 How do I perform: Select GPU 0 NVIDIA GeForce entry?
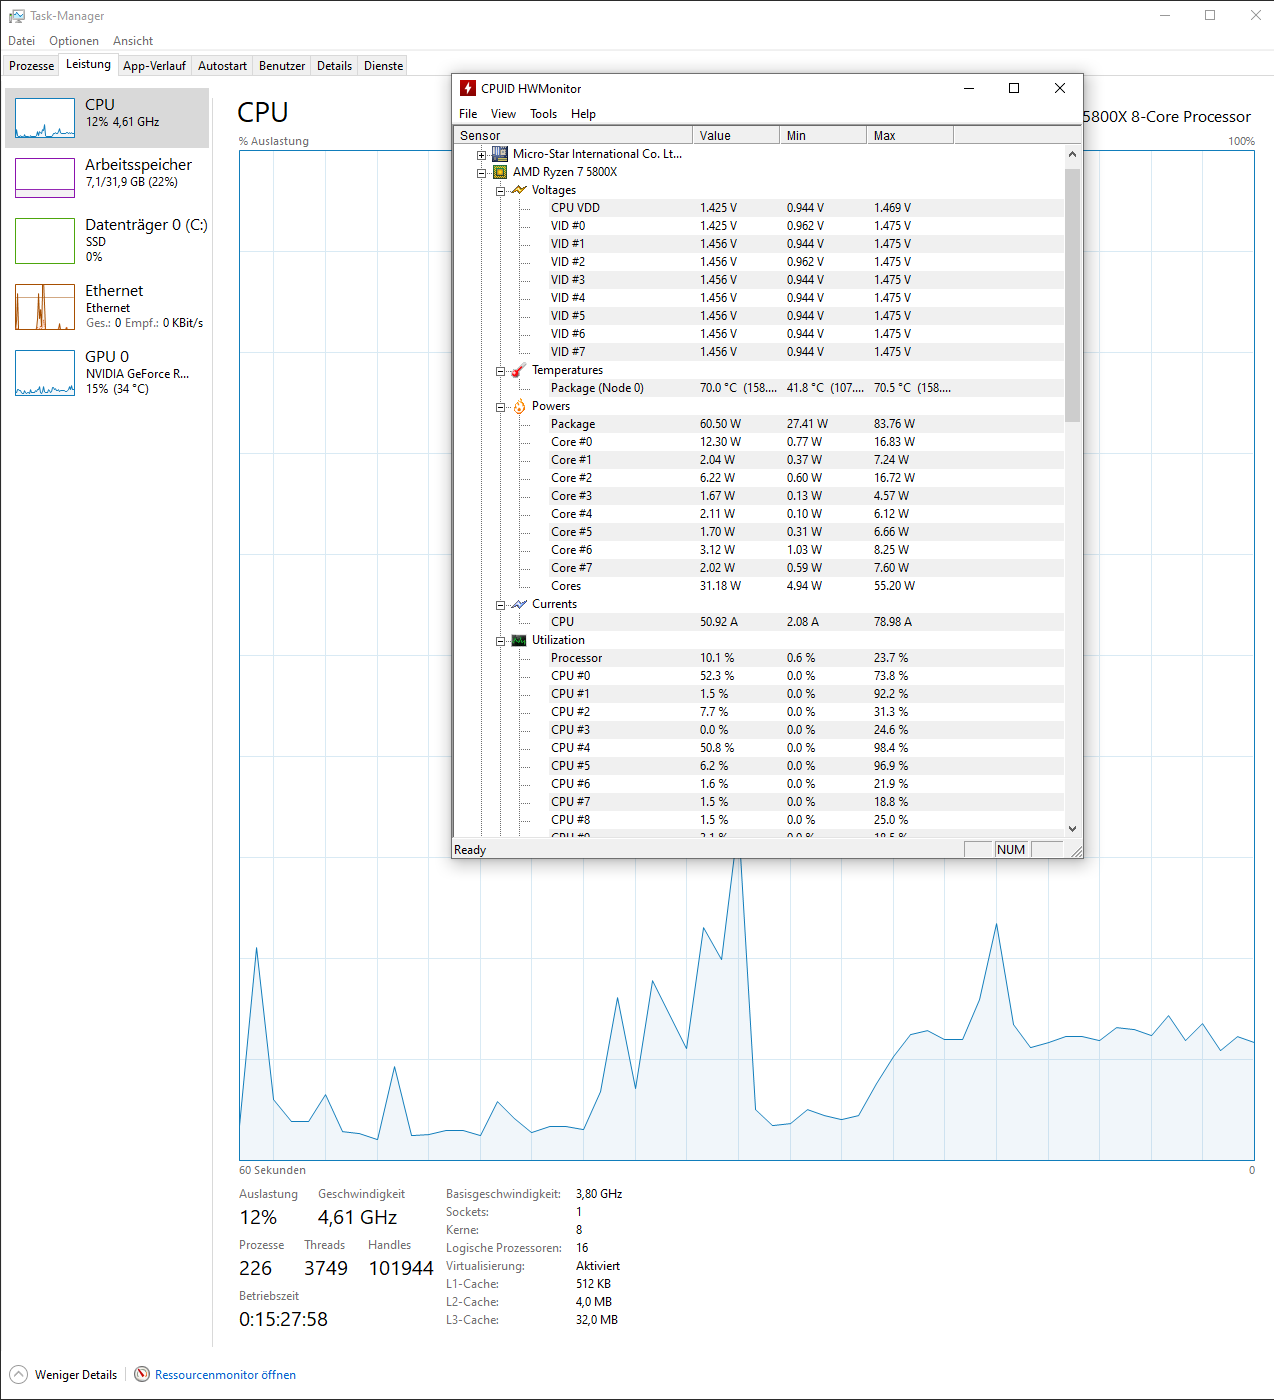(108, 372)
